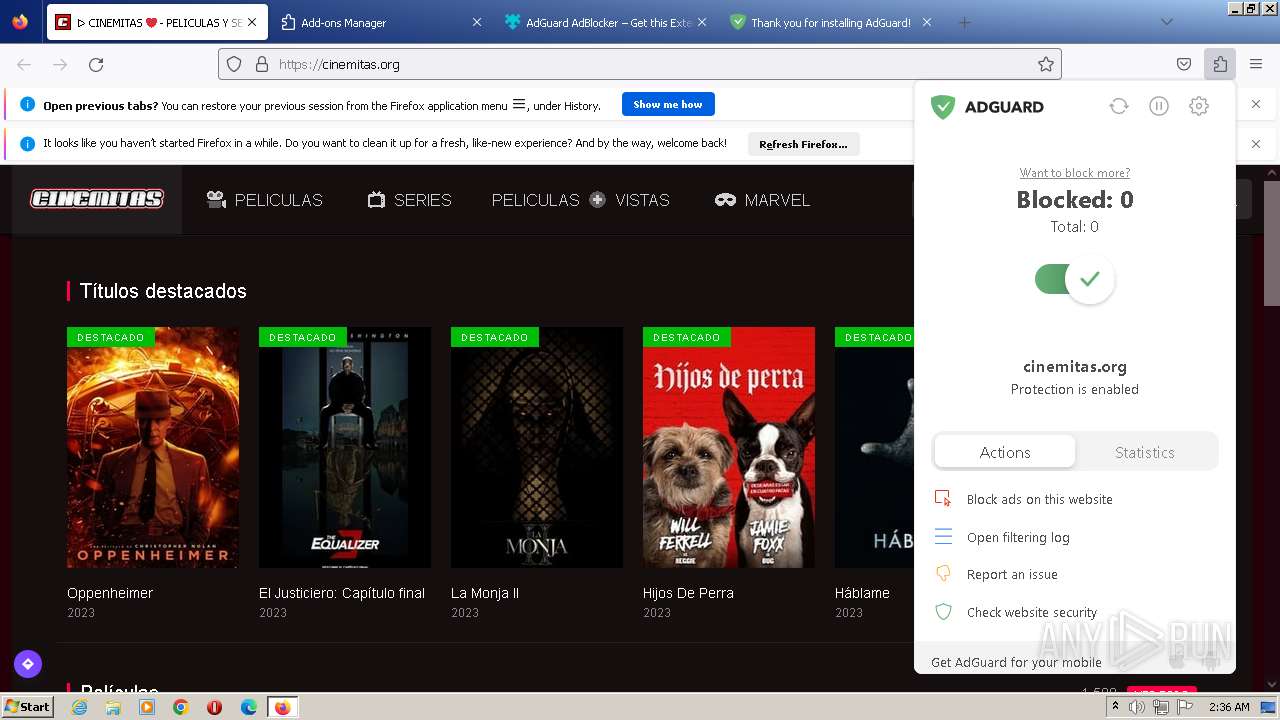1280x720 pixels.
Task: Click the Report an issue speech-bubble icon
Action: pyautogui.click(x=943, y=574)
